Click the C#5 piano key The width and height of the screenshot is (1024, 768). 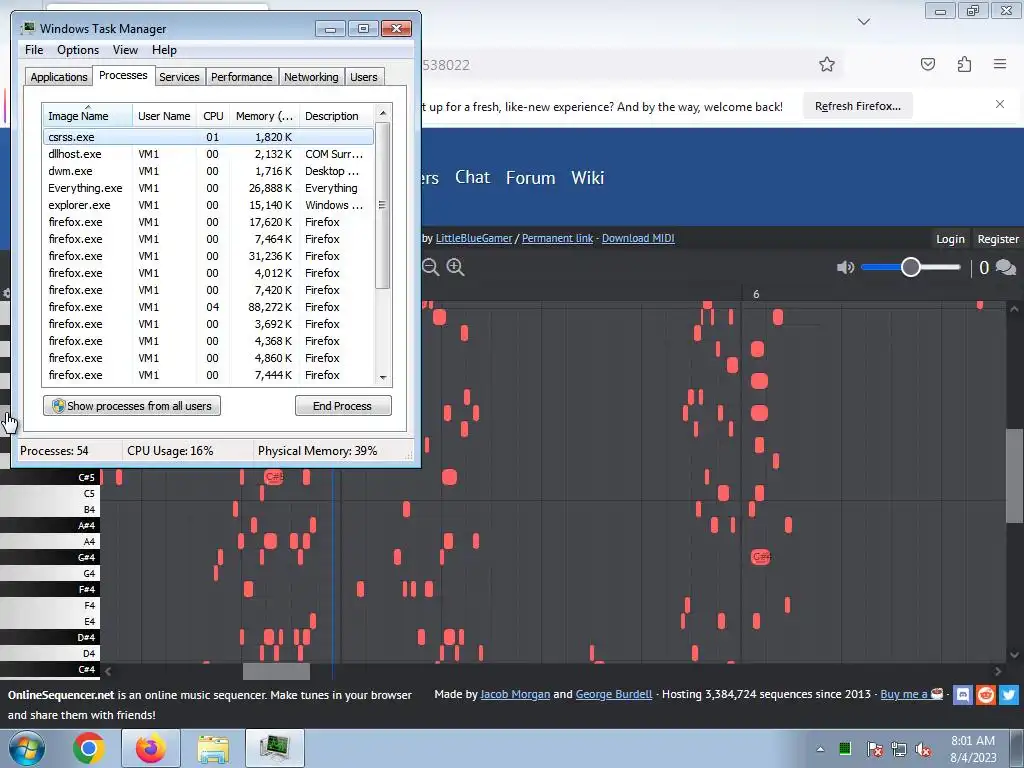click(x=50, y=477)
